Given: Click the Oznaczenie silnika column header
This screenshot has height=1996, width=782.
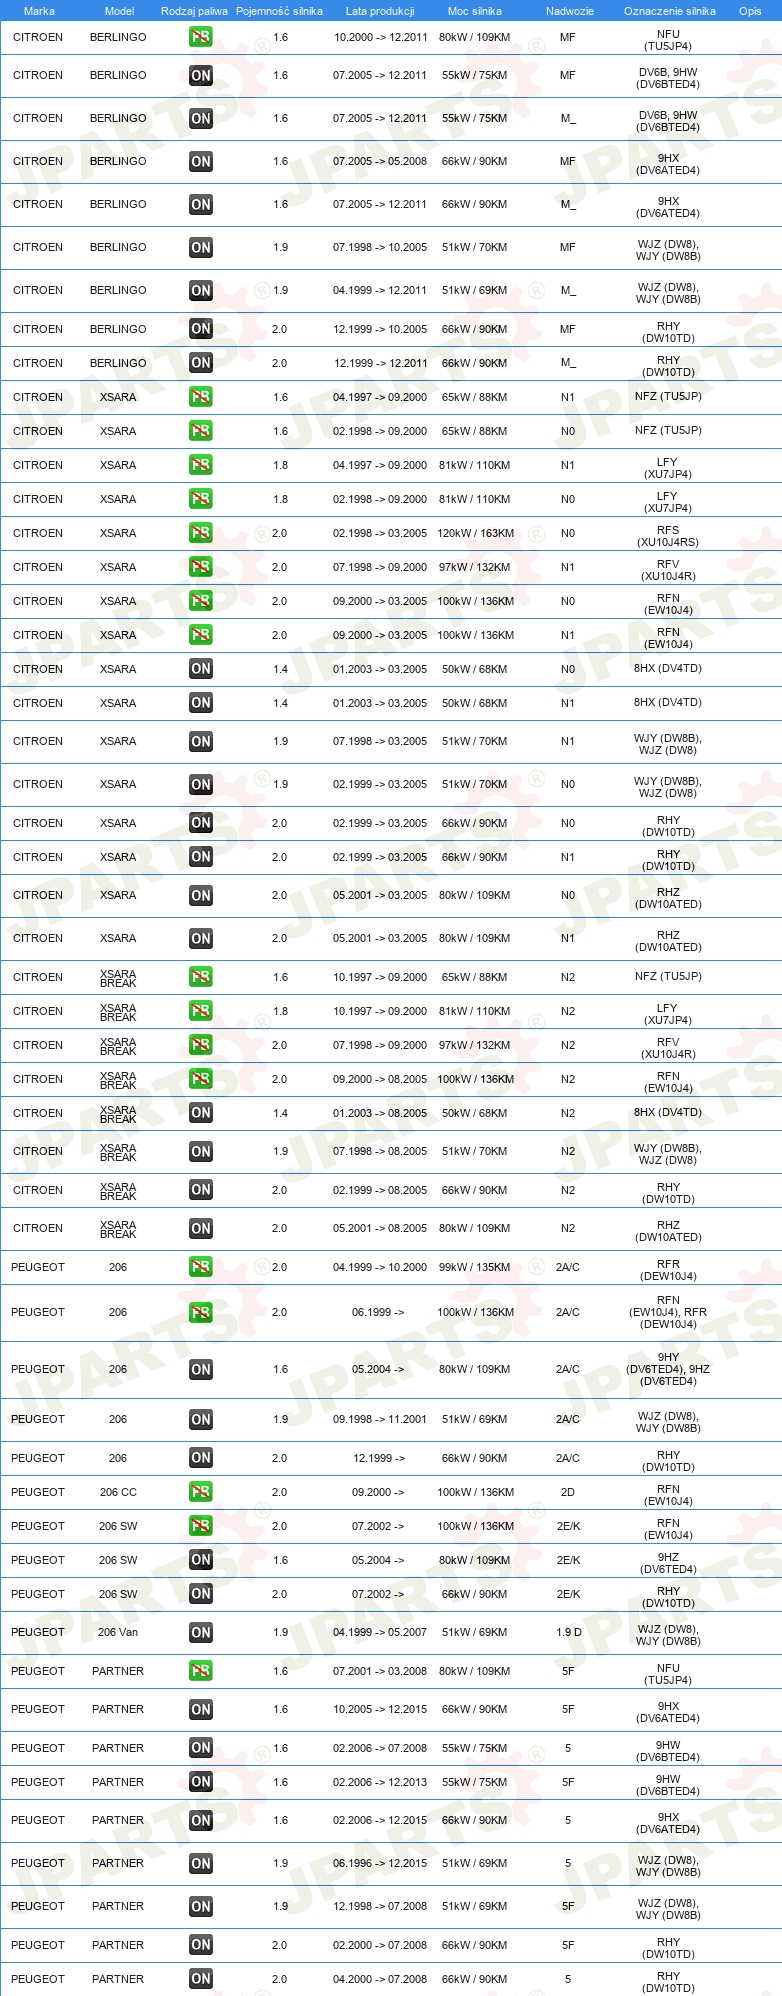Looking at the screenshot, I should pos(670,11).
